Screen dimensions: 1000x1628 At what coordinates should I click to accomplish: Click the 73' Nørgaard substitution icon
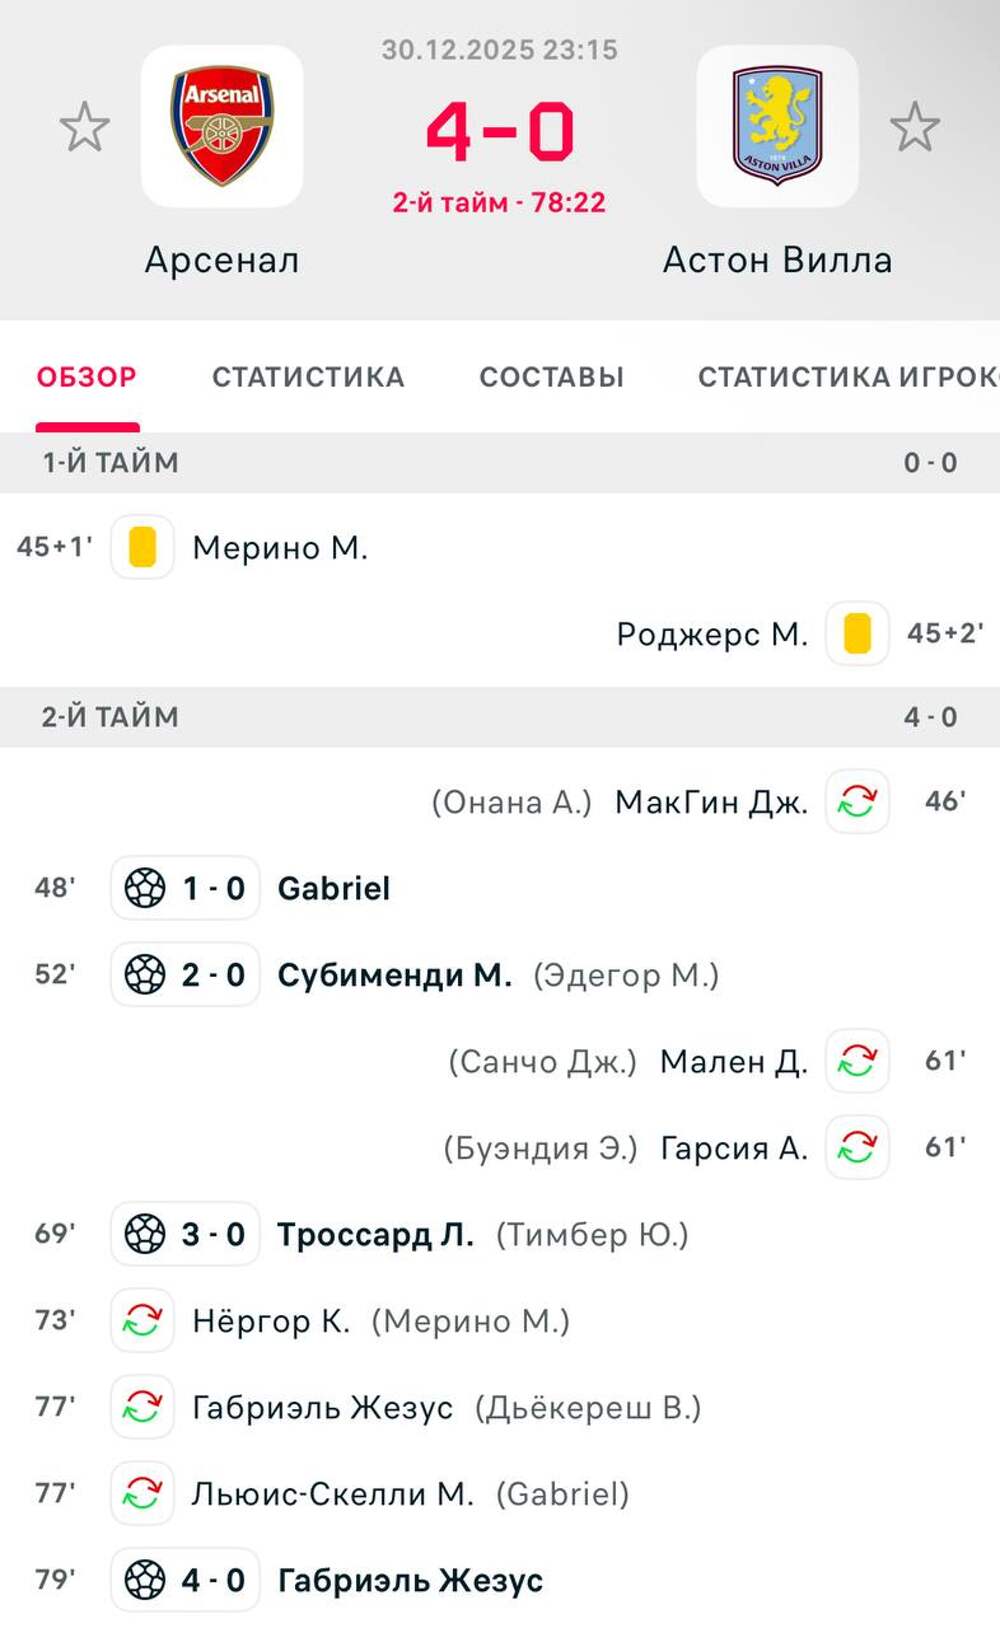(x=142, y=1321)
